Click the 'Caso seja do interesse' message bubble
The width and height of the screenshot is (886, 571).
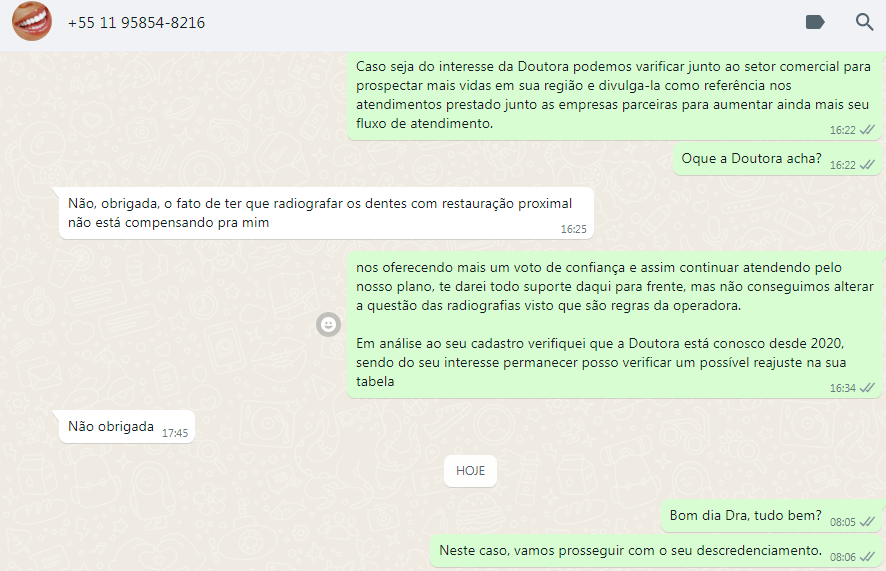pyautogui.click(x=614, y=96)
